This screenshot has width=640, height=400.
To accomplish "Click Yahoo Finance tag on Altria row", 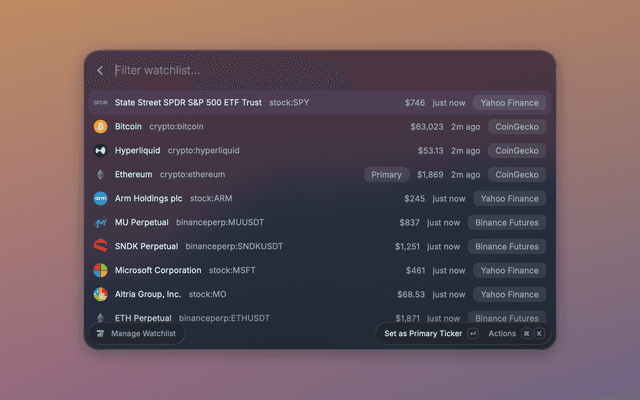I will (x=509, y=294).
